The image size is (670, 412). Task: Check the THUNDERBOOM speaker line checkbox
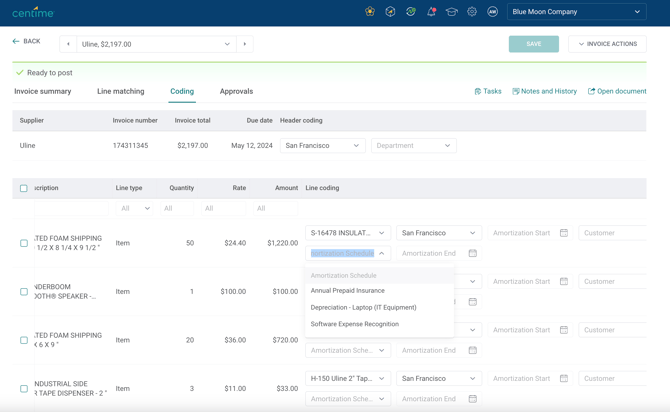pos(24,291)
